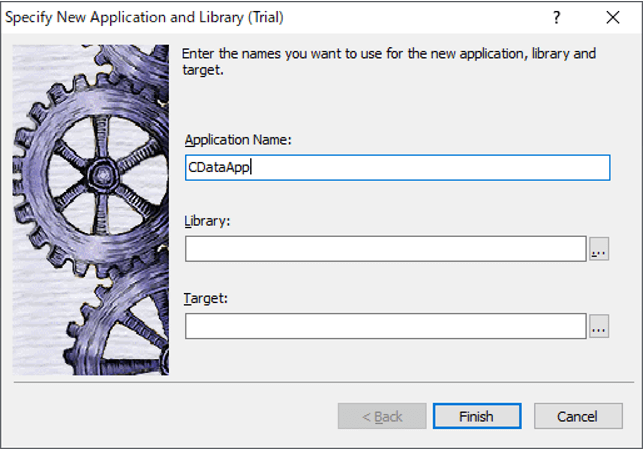Open the Target browse ellipsis button
The height and width of the screenshot is (450, 644).
(598, 326)
